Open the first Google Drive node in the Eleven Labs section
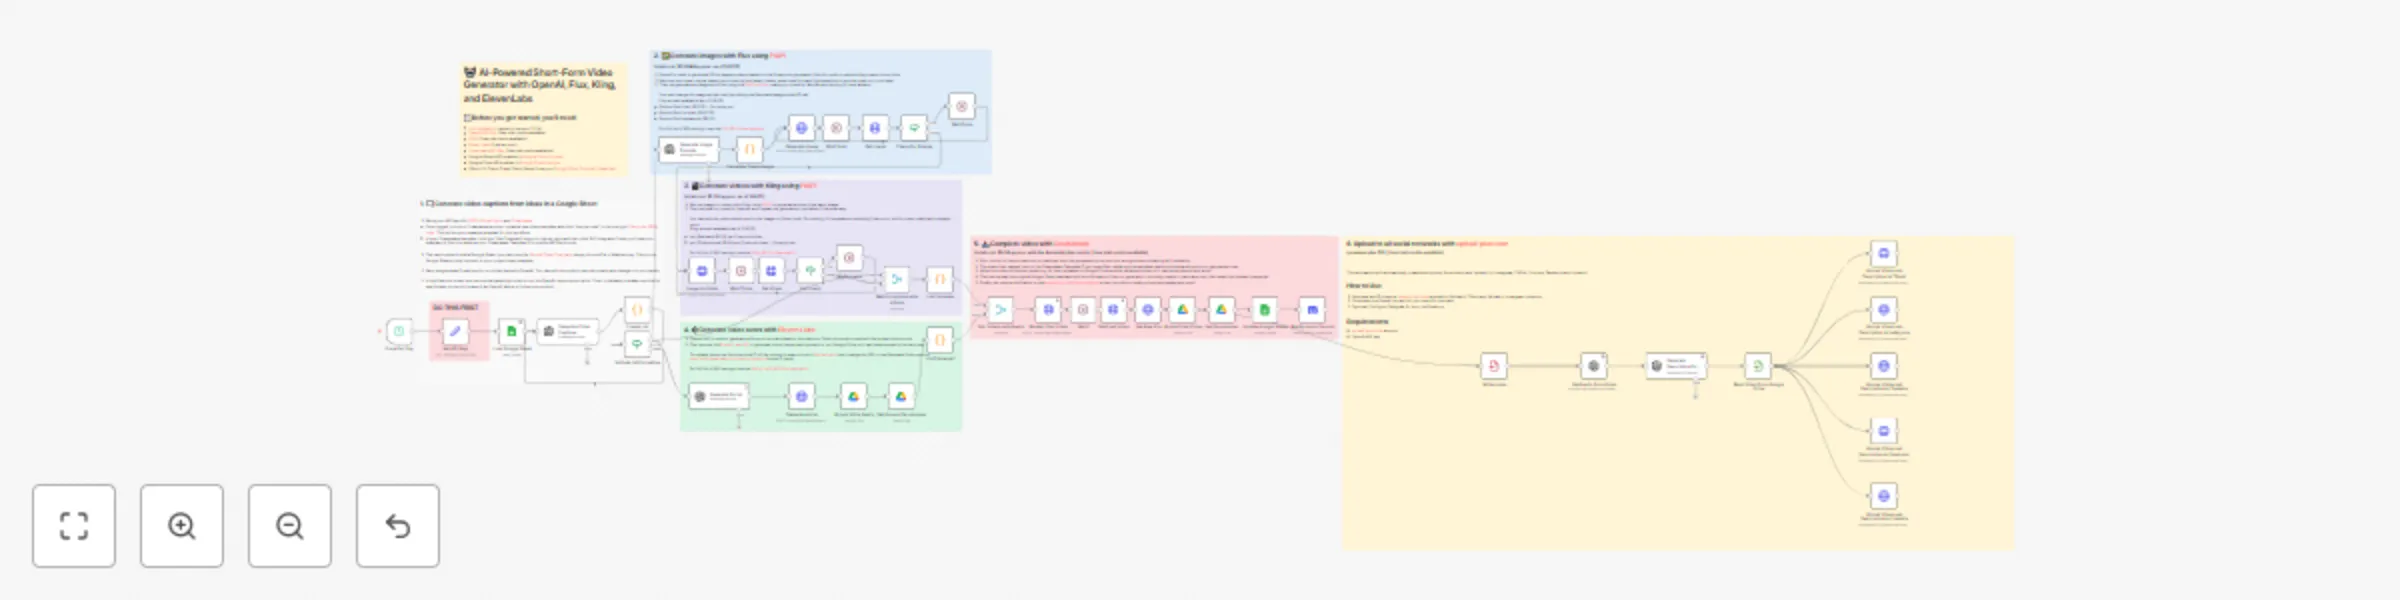 pos(853,397)
